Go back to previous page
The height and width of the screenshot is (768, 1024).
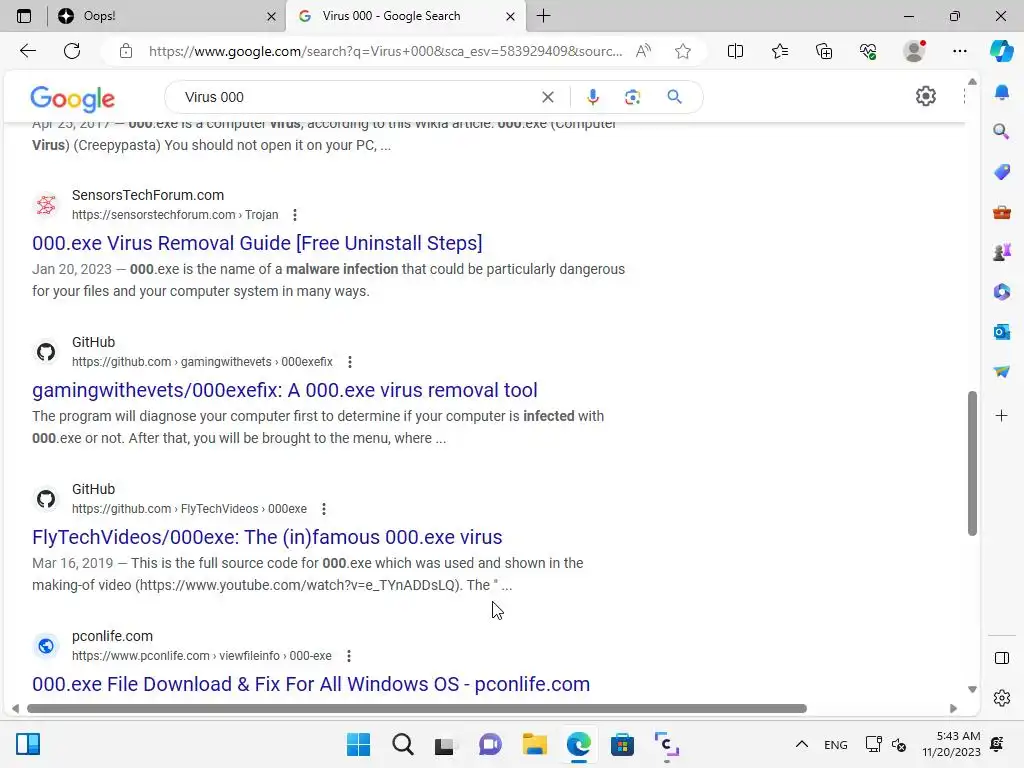pos(27,51)
